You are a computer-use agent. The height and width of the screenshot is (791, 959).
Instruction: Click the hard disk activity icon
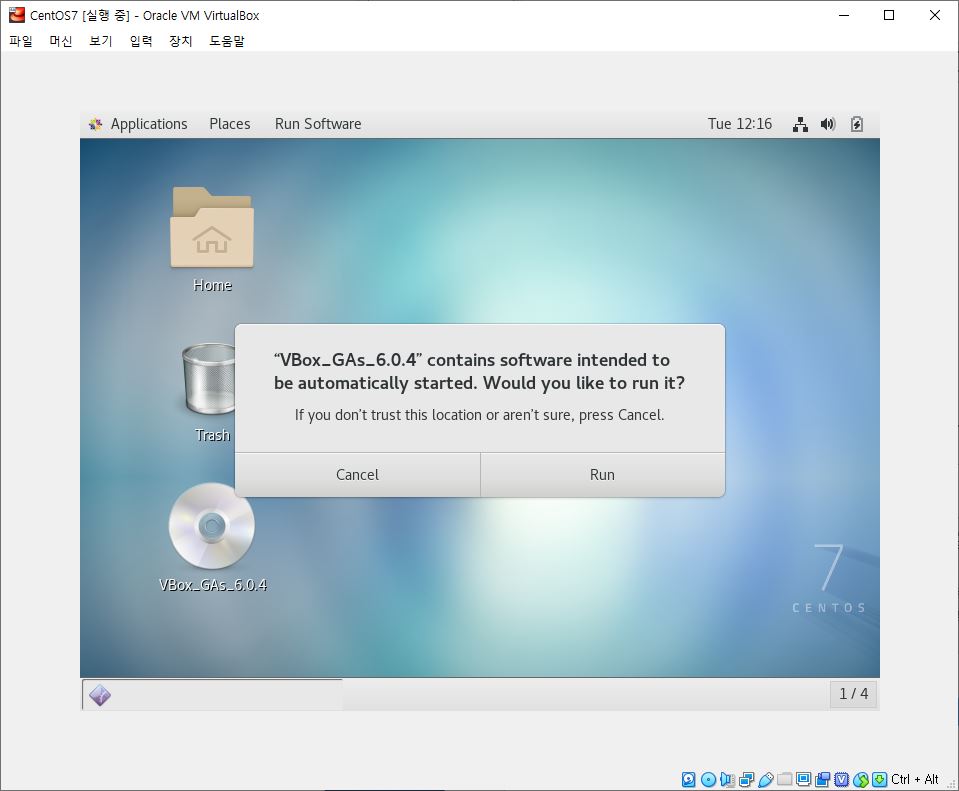coord(689,779)
